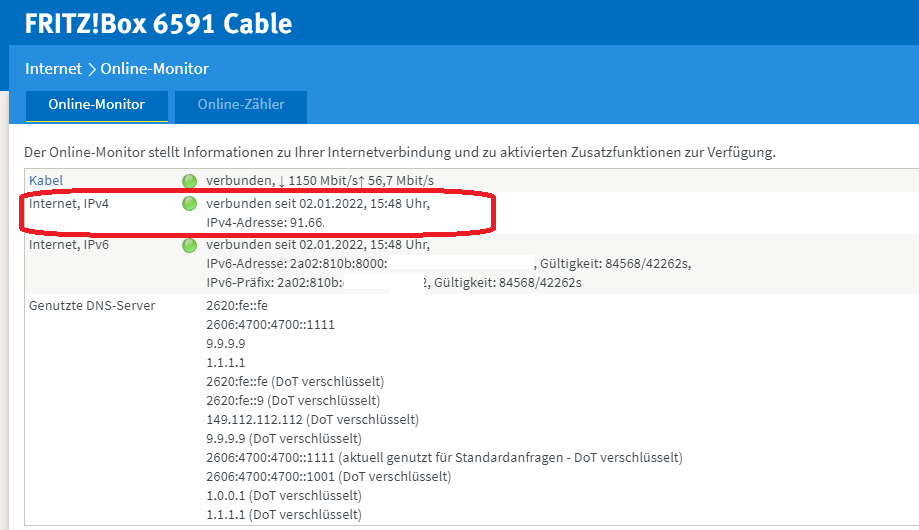Open the Kabel connection link

point(46,181)
